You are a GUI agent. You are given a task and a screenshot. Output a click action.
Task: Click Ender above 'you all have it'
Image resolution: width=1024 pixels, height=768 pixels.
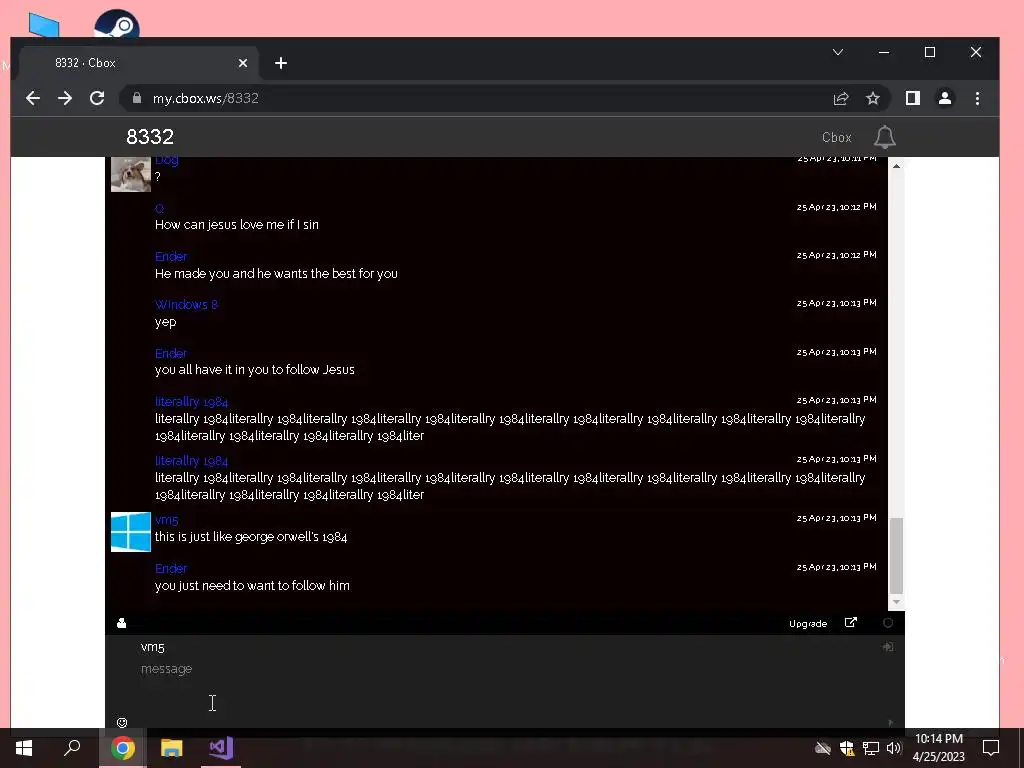[x=171, y=353]
